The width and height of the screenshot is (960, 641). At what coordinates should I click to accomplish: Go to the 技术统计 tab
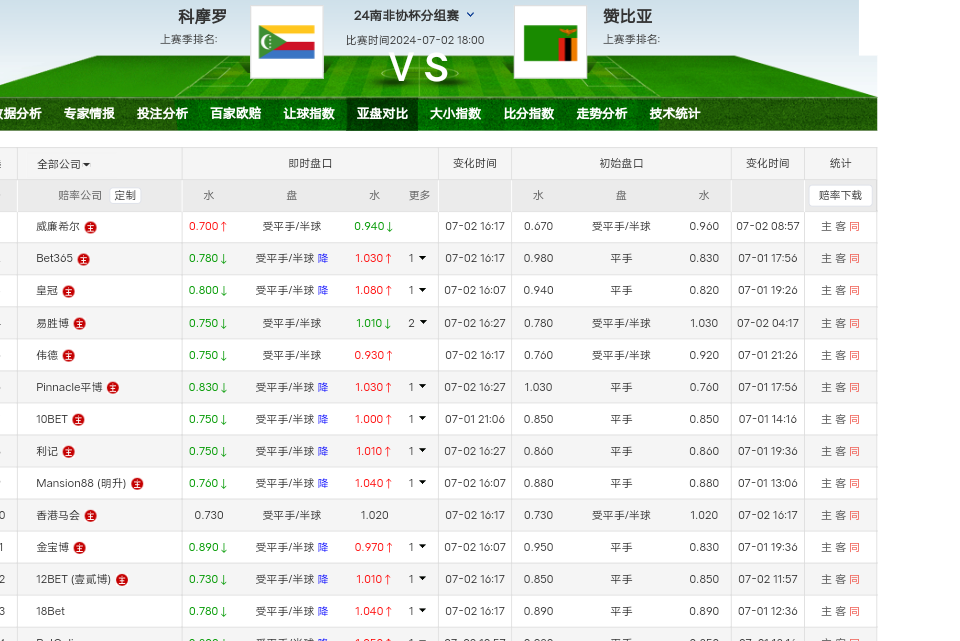tap(675, 114)
